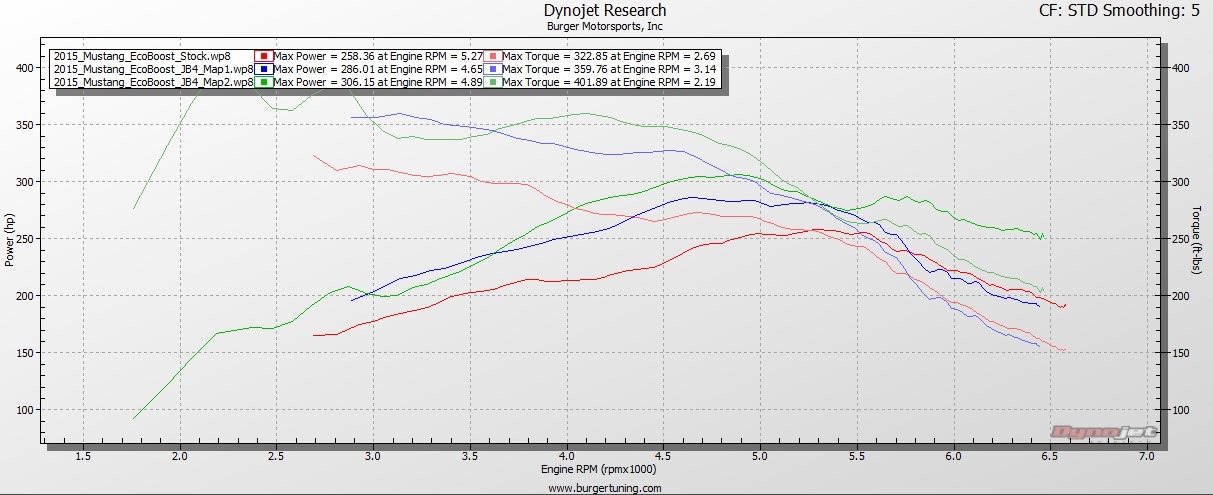Click the green JB4 Map2 power swatch

coord(263,82)
